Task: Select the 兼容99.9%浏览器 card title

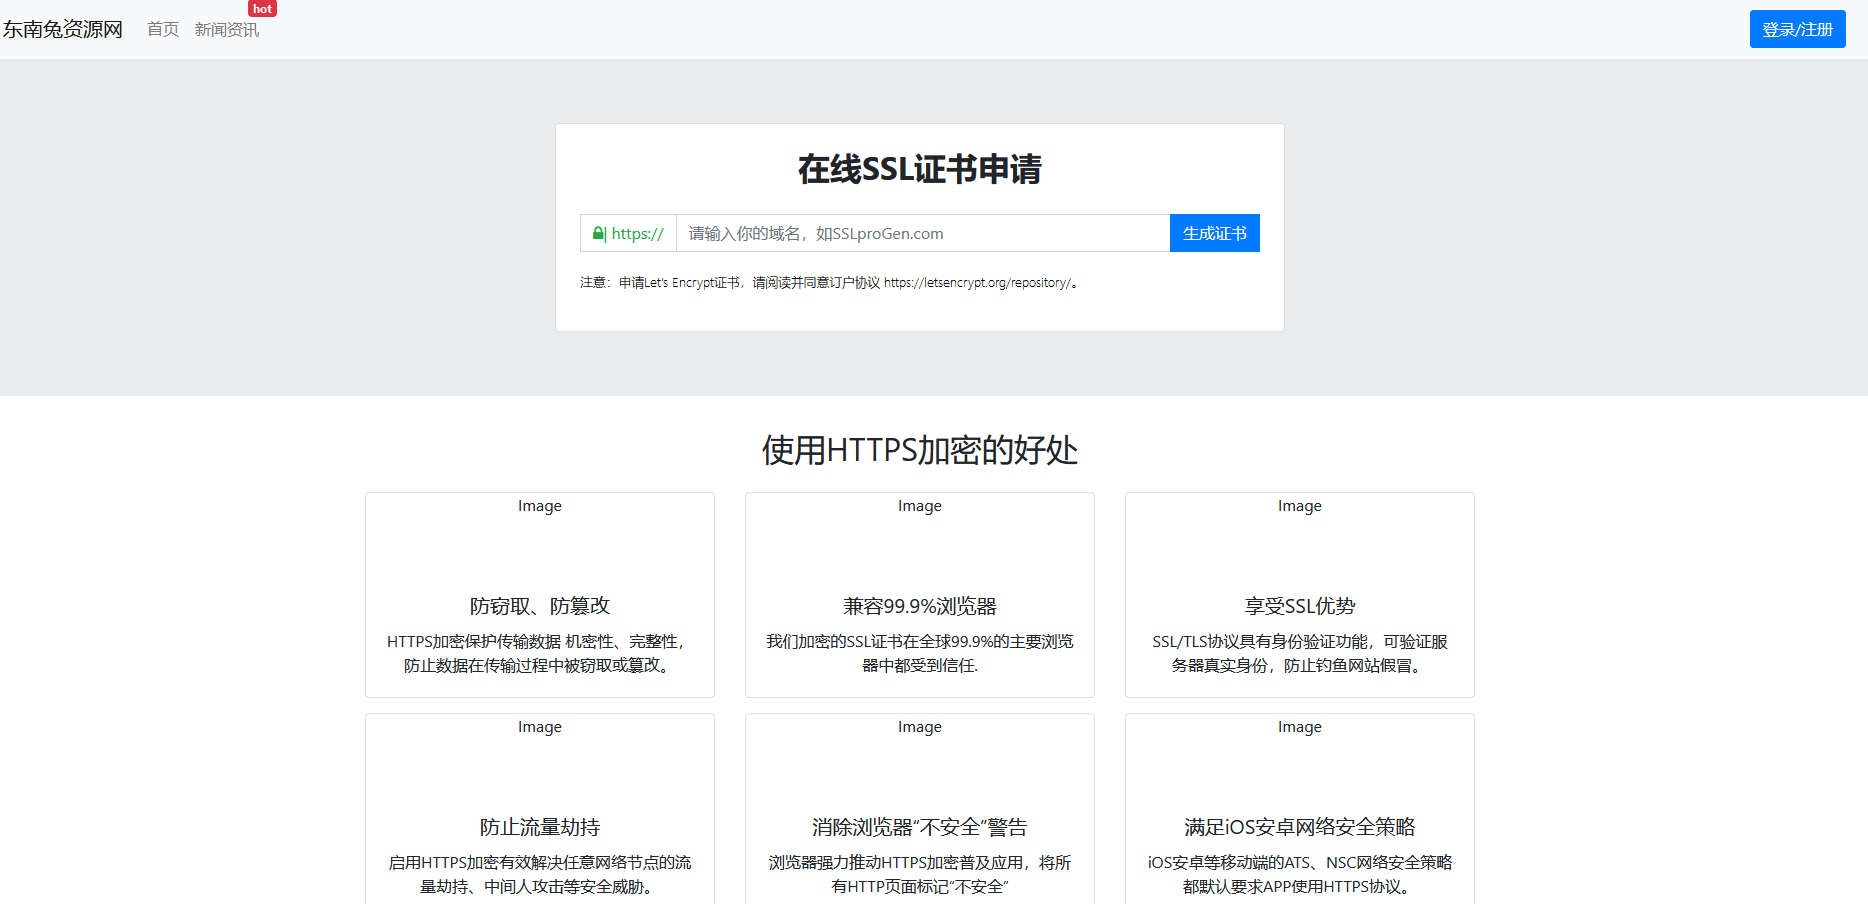Action: [920, 606]
